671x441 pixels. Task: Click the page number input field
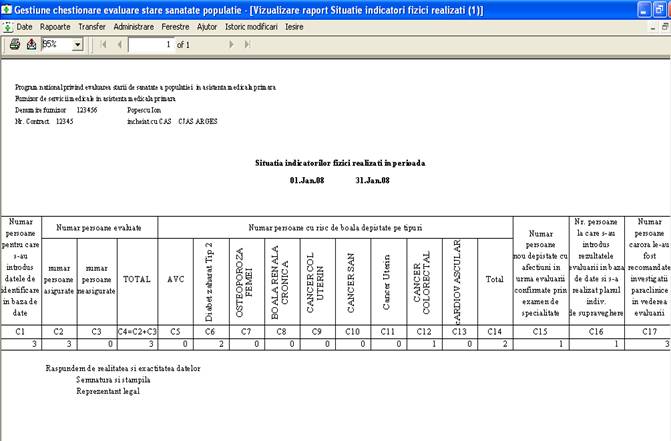(x=150, y=45)
